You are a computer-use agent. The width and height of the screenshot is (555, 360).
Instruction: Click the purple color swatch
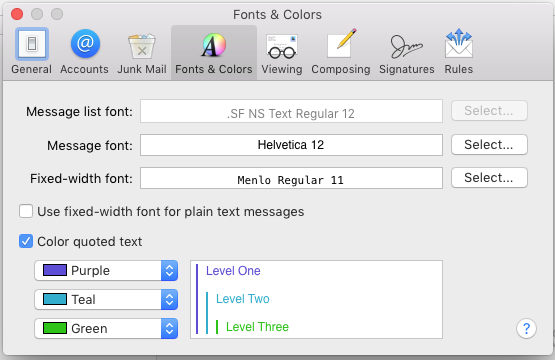point(55,270)
